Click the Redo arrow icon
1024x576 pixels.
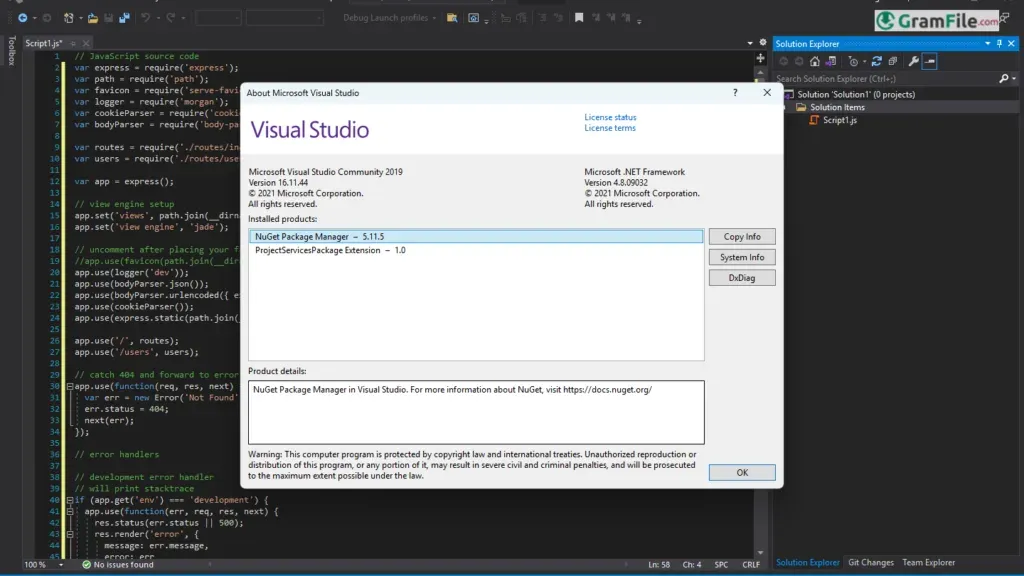click(x=170, y=18)
